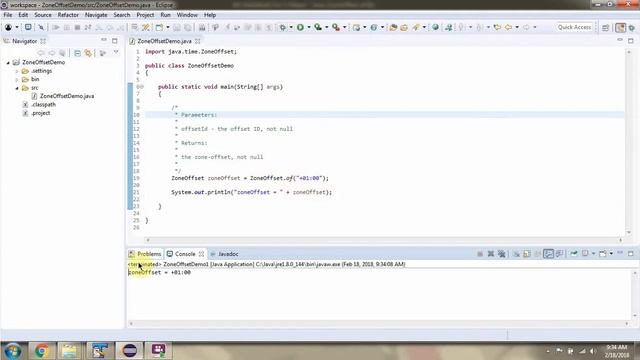Open File Explorer from the taskbar
The width and height of the screenshot is (640, 360).
[69, 351]
